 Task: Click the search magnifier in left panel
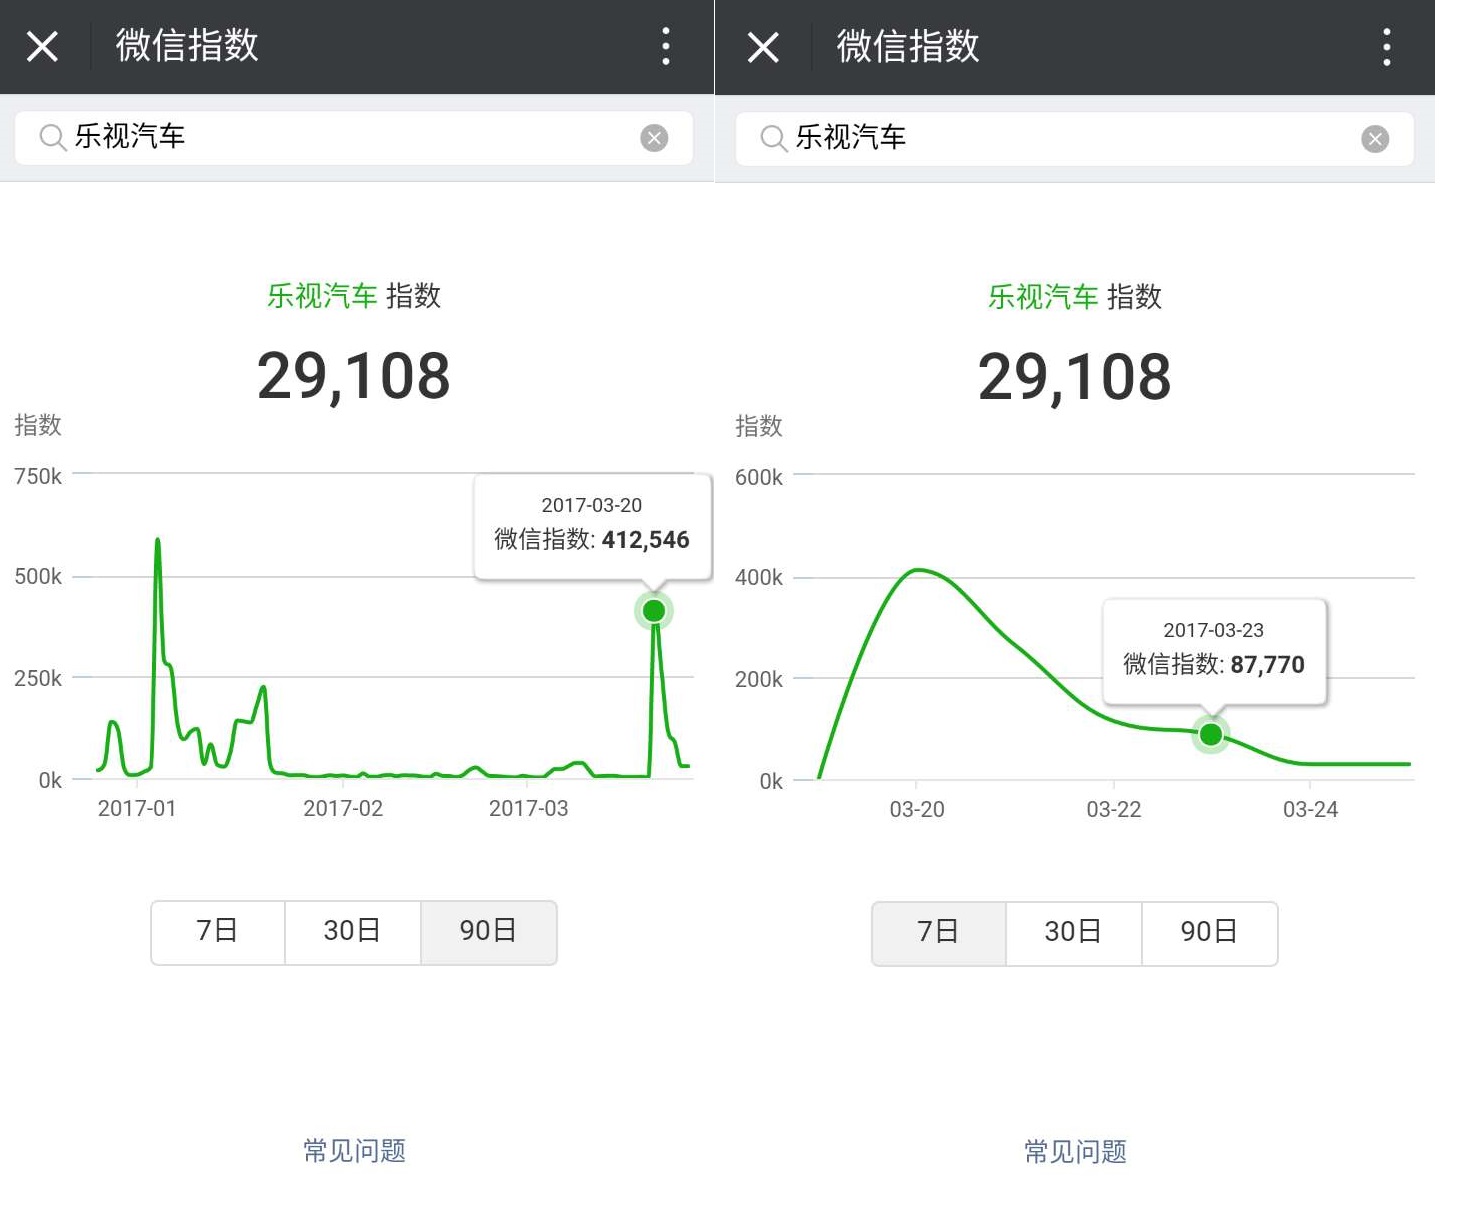coord(52,137)
